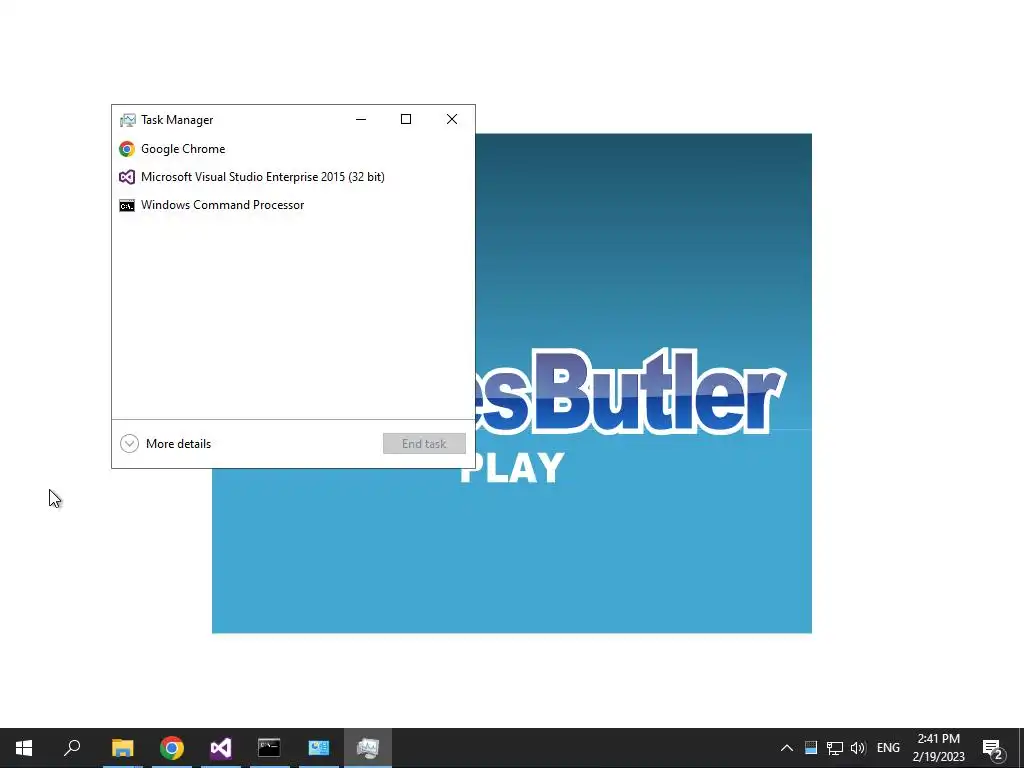
Task: Click ENG language indicator
Action: [x=888, y=748]
